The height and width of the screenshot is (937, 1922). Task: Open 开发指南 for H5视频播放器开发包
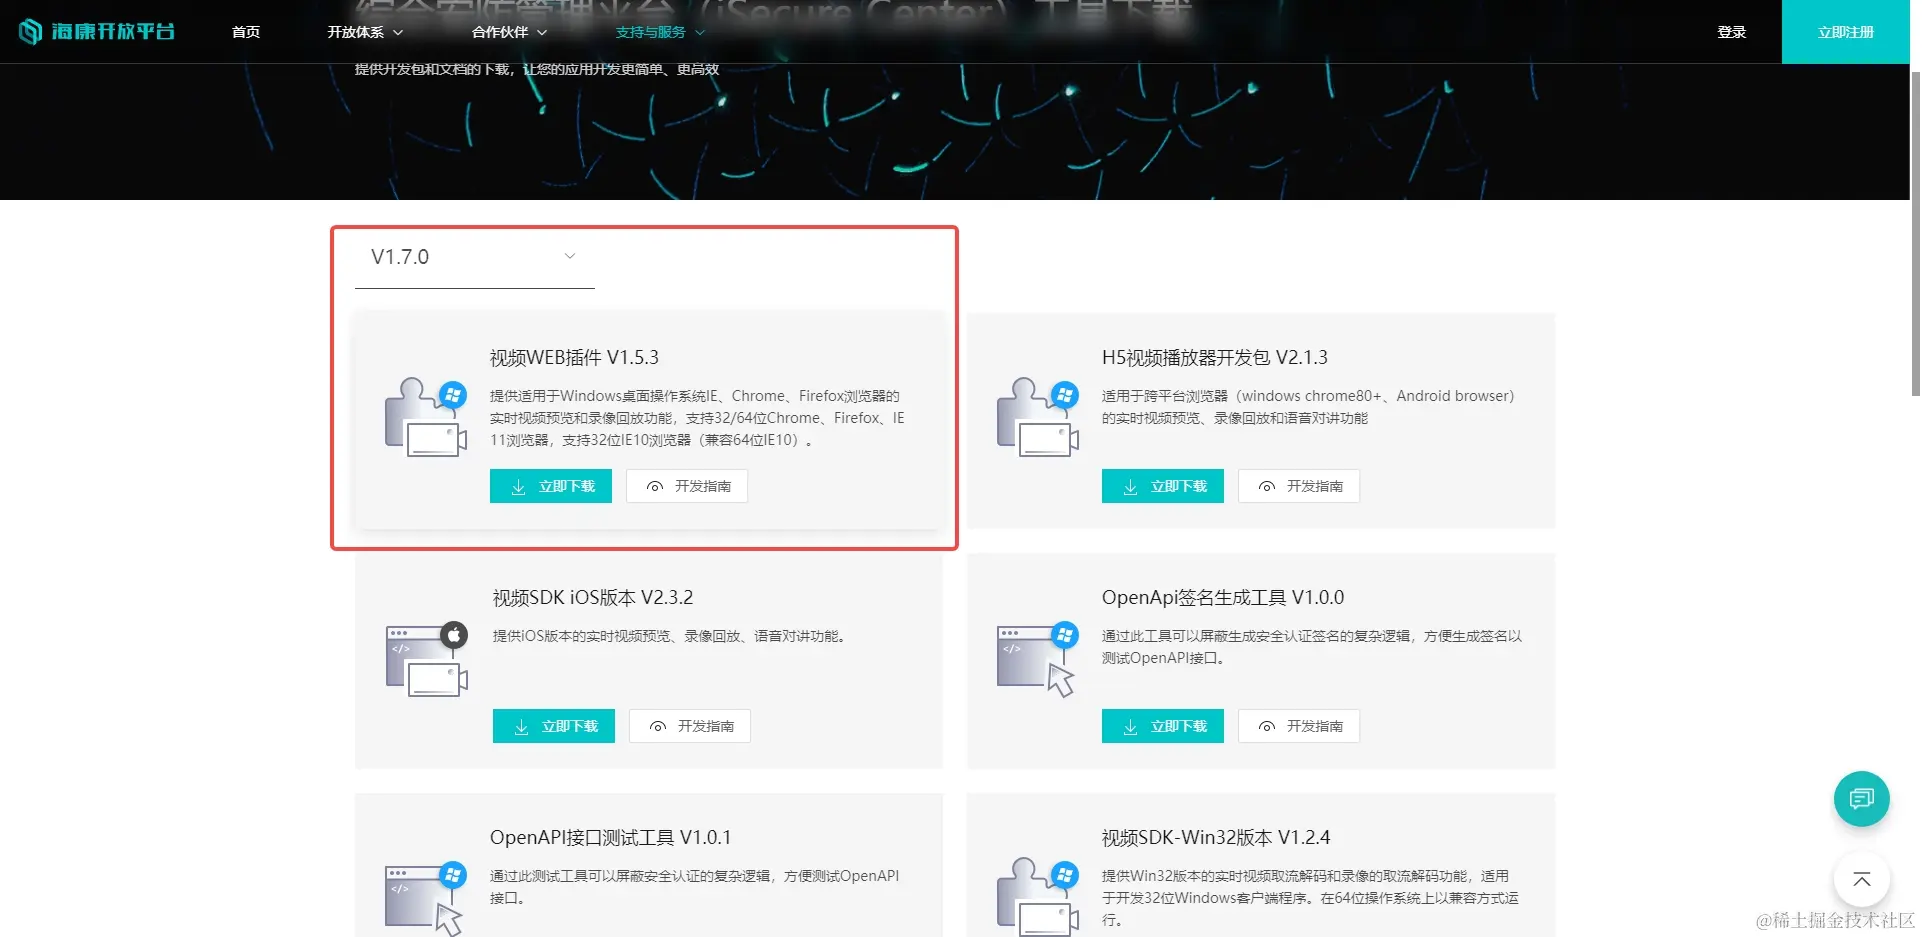(1299, 486)
